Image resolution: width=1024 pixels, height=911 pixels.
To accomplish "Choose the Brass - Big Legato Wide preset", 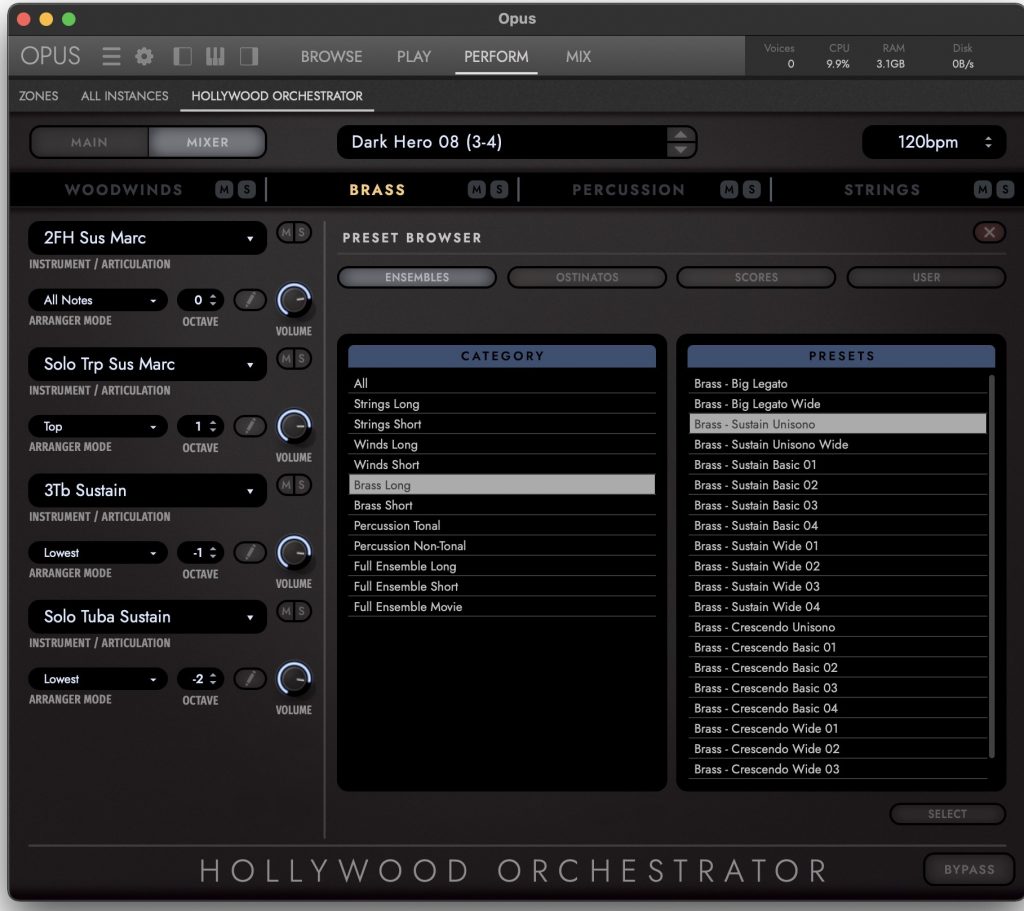I will click(x=838, y=404).
